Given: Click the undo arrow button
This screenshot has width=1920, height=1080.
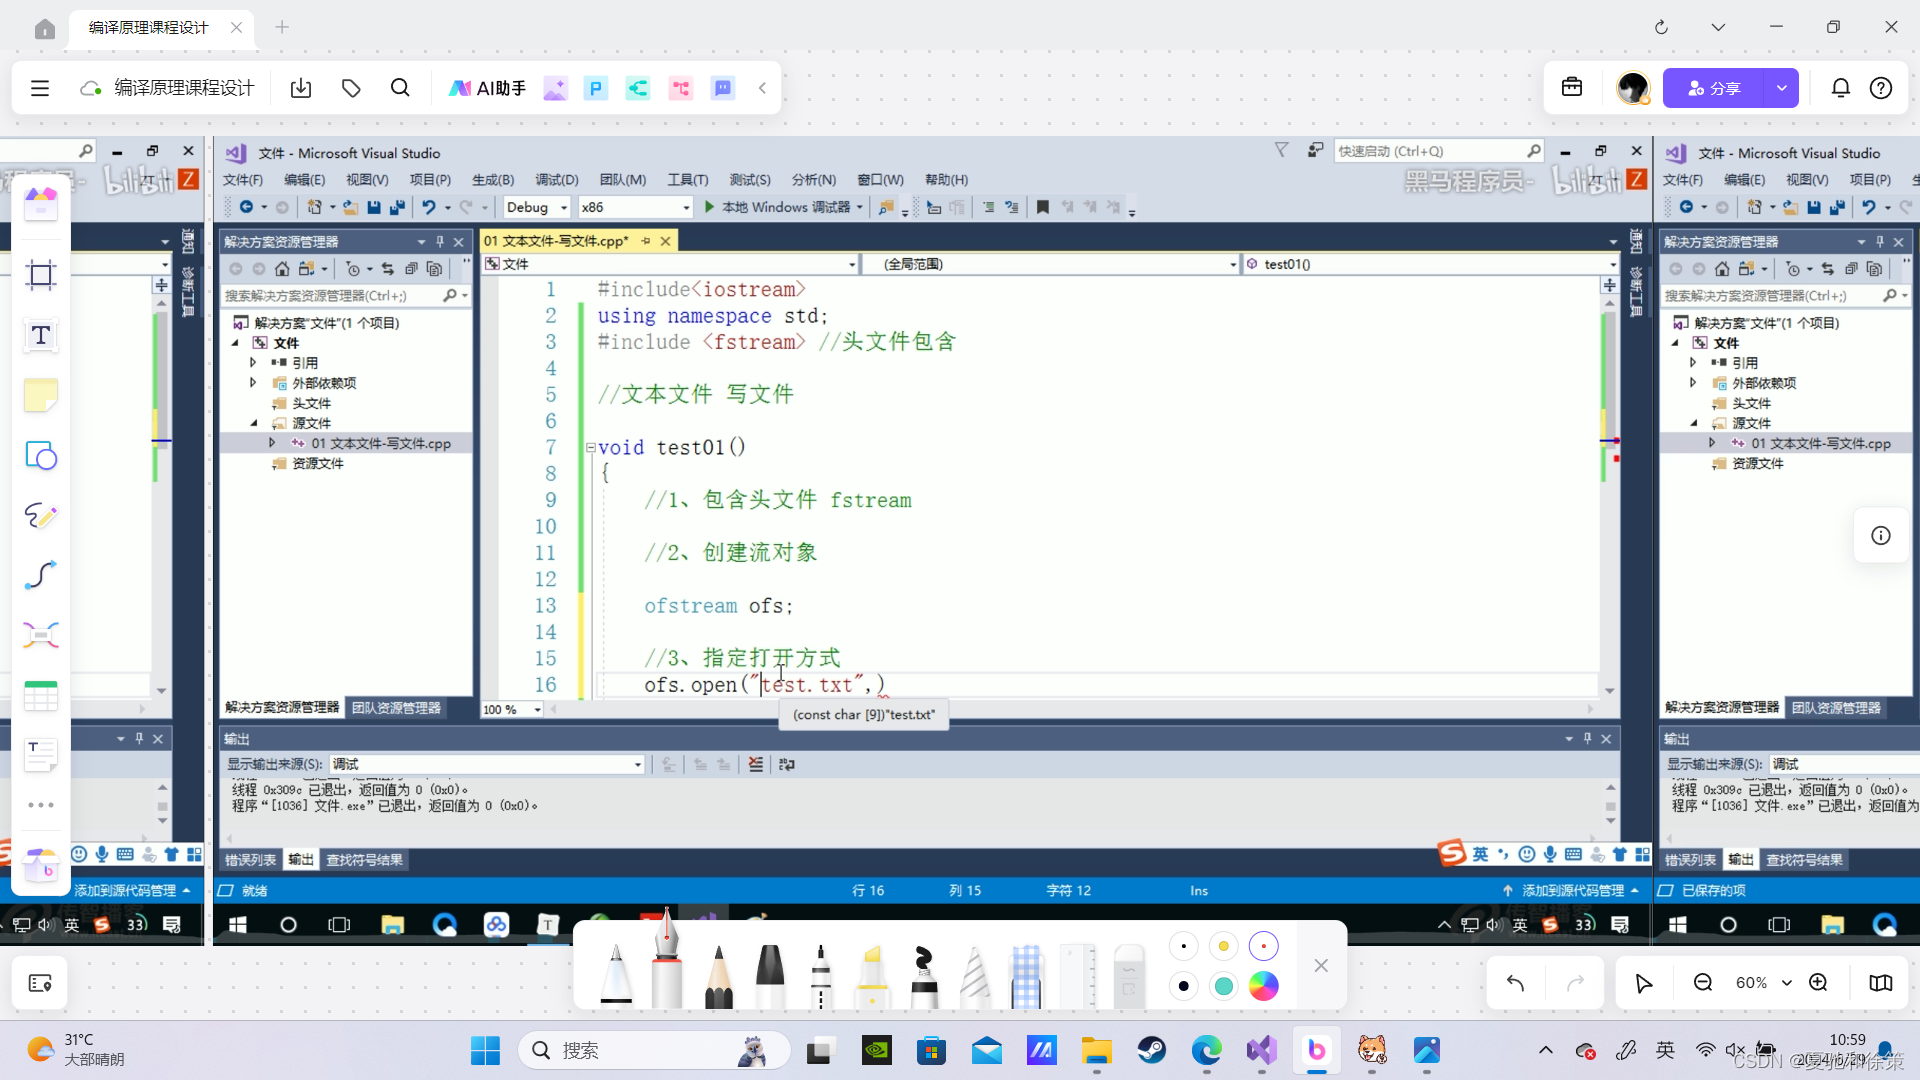Looking at the screenshot, I should [1515, 983].
